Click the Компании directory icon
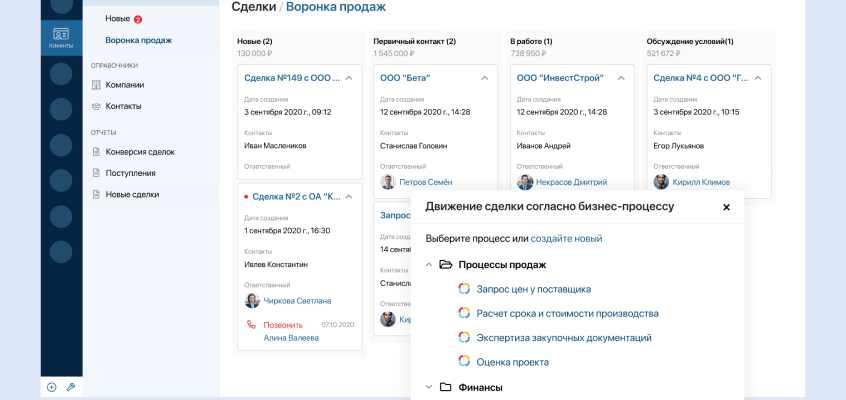Image resolution: width=846 pixels, height=400 pixels. point(96,85)
